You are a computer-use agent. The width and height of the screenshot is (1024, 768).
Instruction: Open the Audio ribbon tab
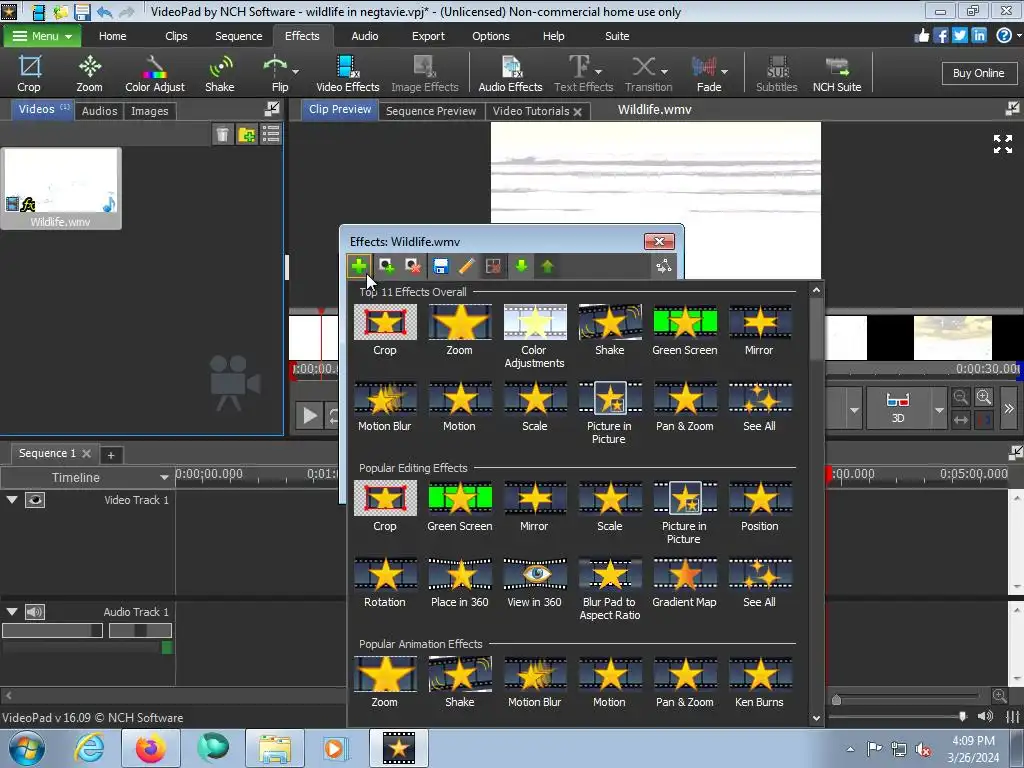coord(364,36)
